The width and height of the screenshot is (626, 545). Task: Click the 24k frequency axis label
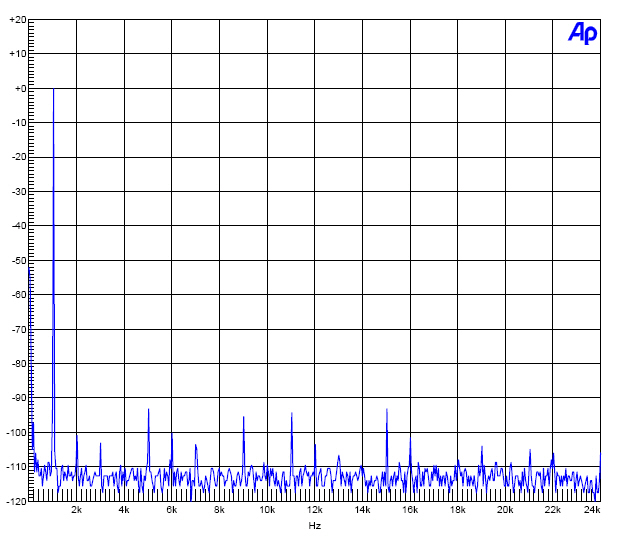(x=592, y=510)
